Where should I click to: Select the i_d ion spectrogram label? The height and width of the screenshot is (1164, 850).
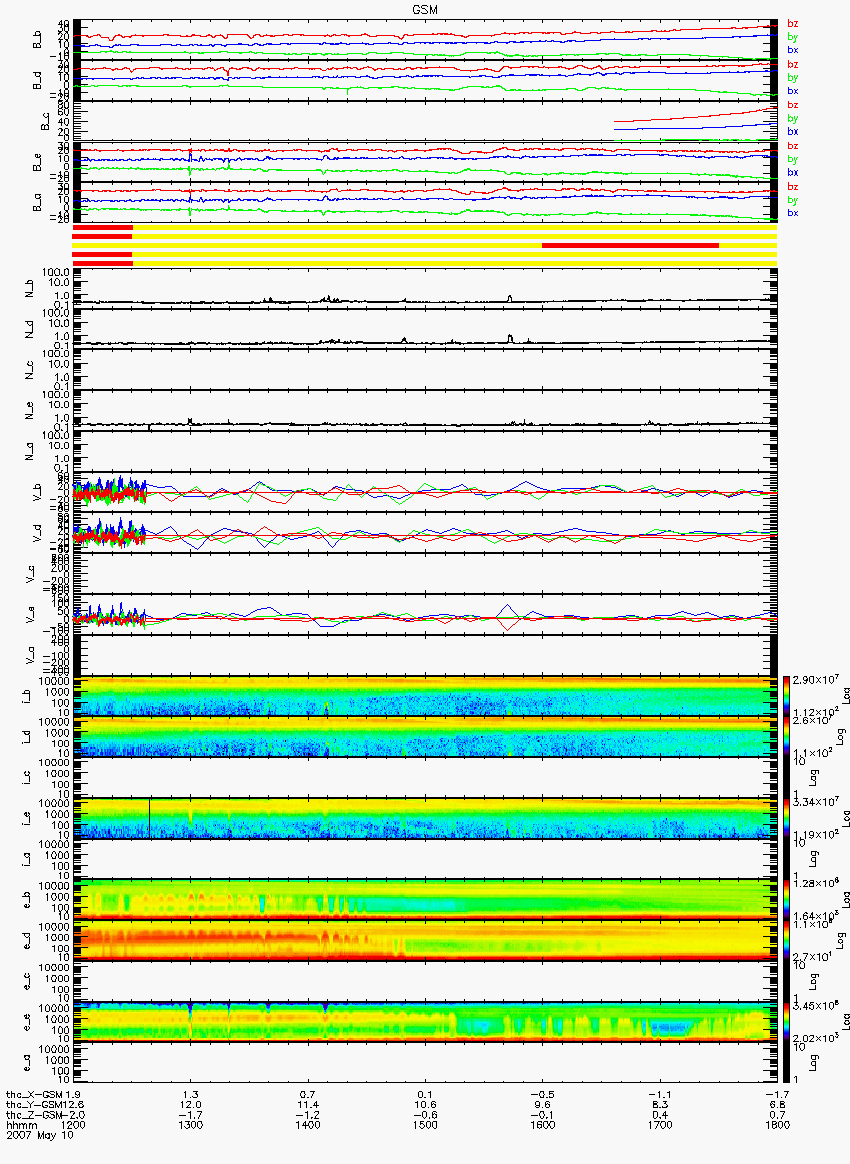click(25, 737)
